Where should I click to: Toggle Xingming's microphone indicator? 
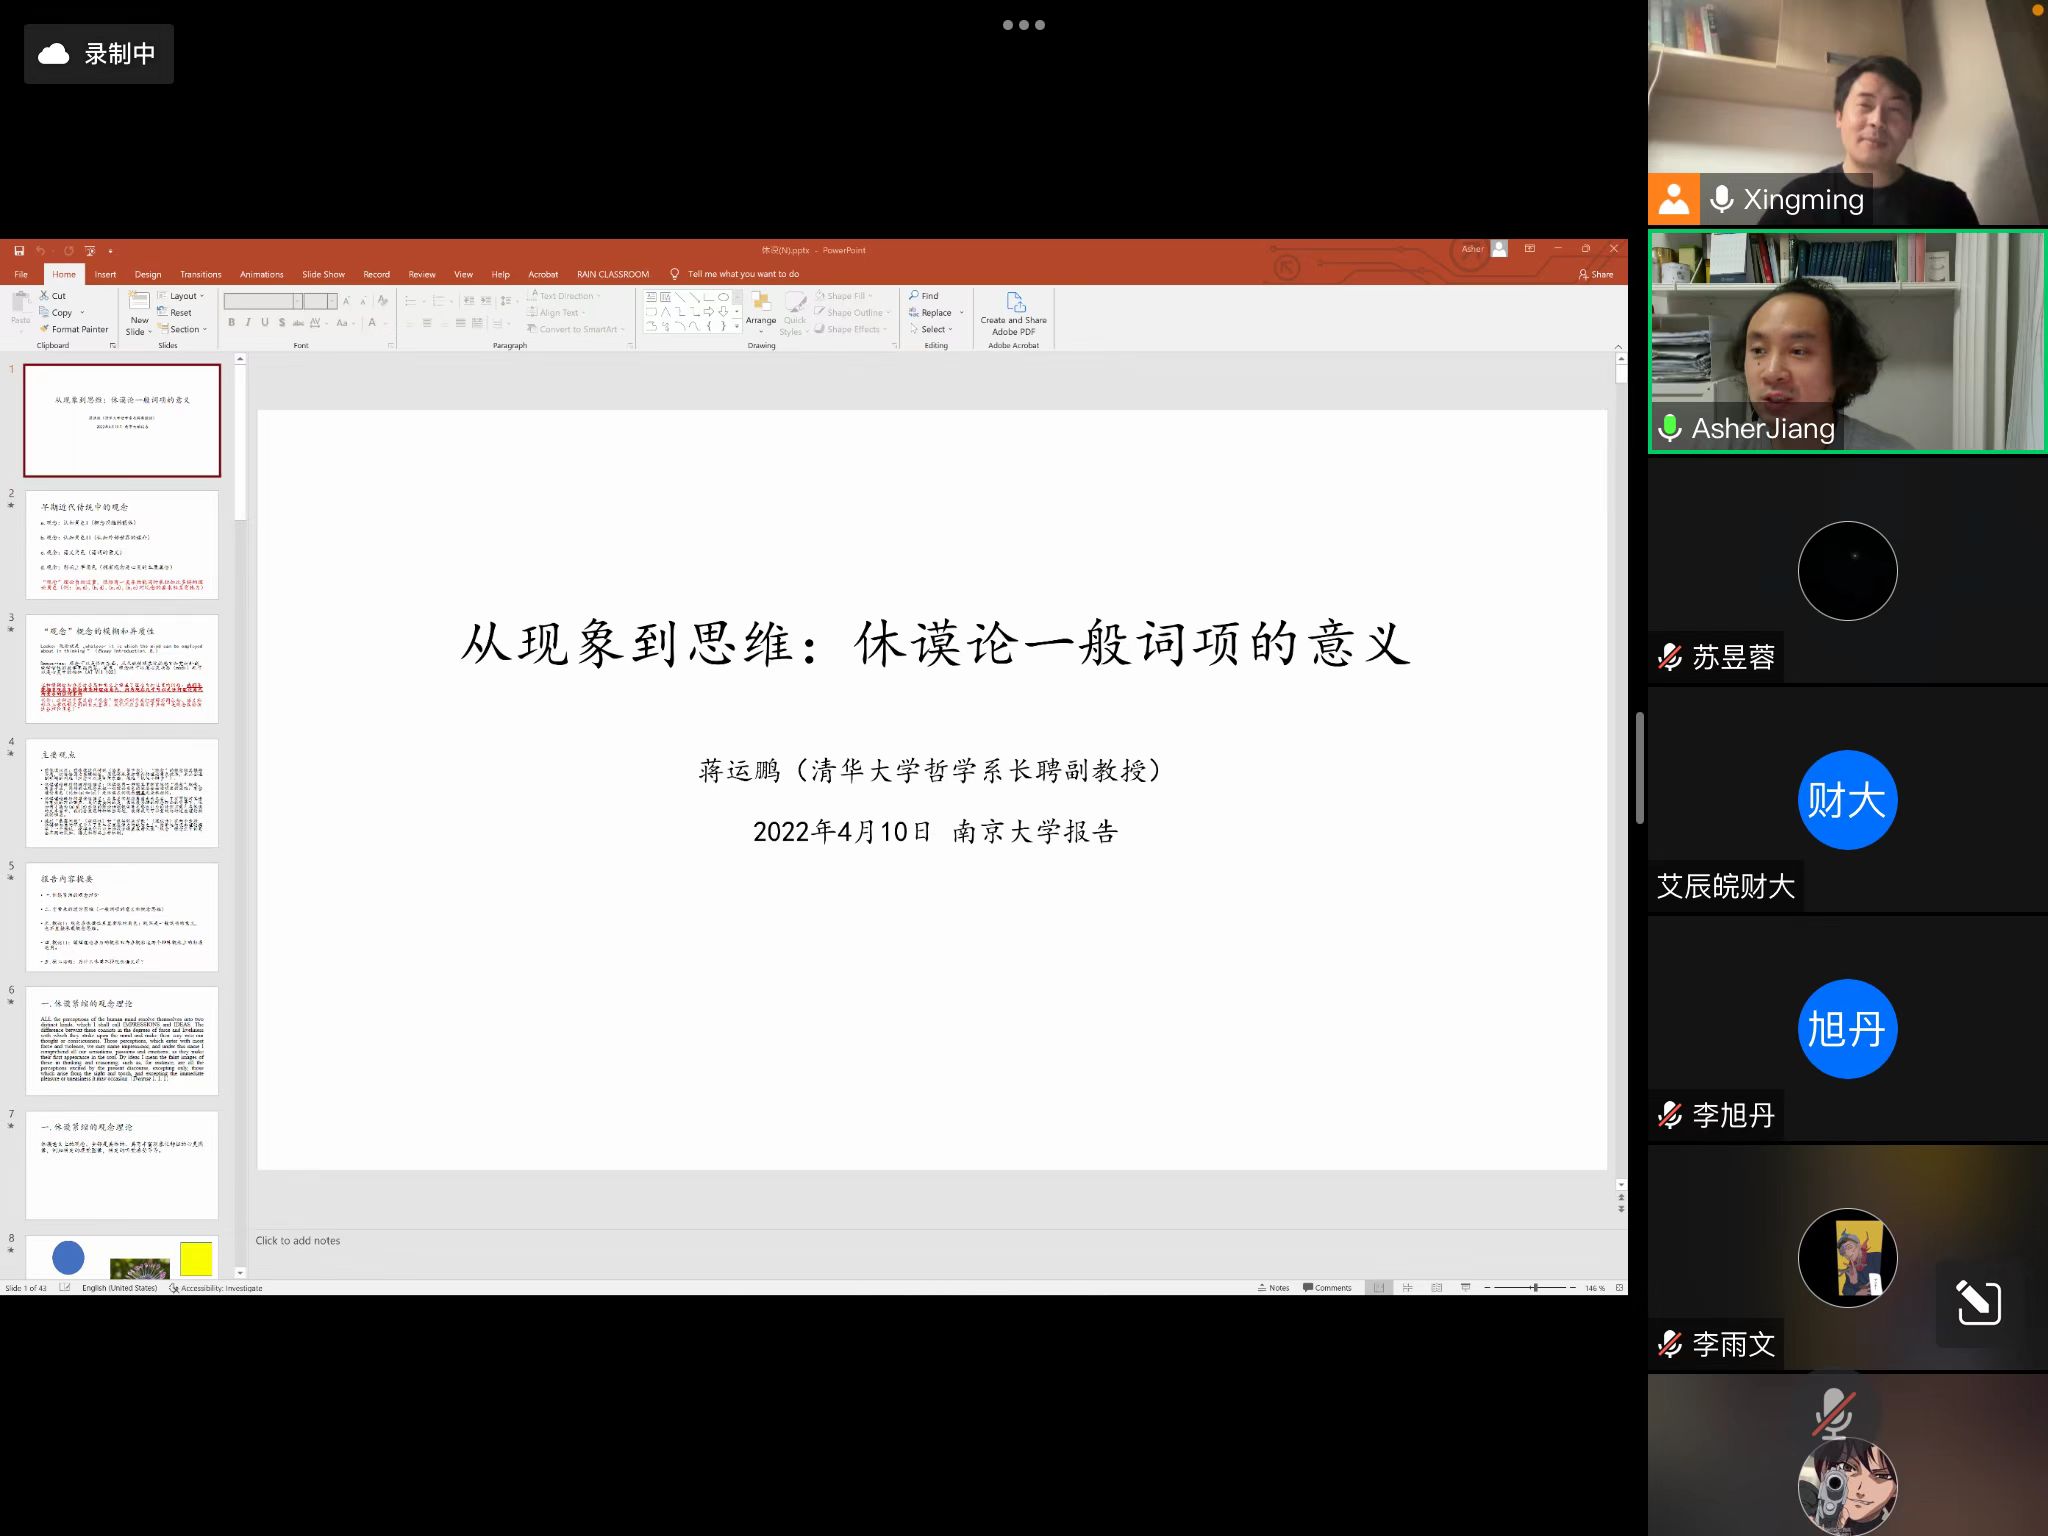point(1721,199)
